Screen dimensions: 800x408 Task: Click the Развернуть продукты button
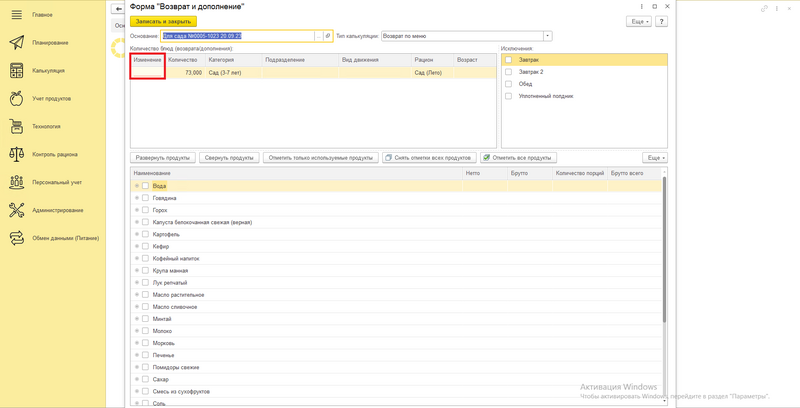coord(163,158)
